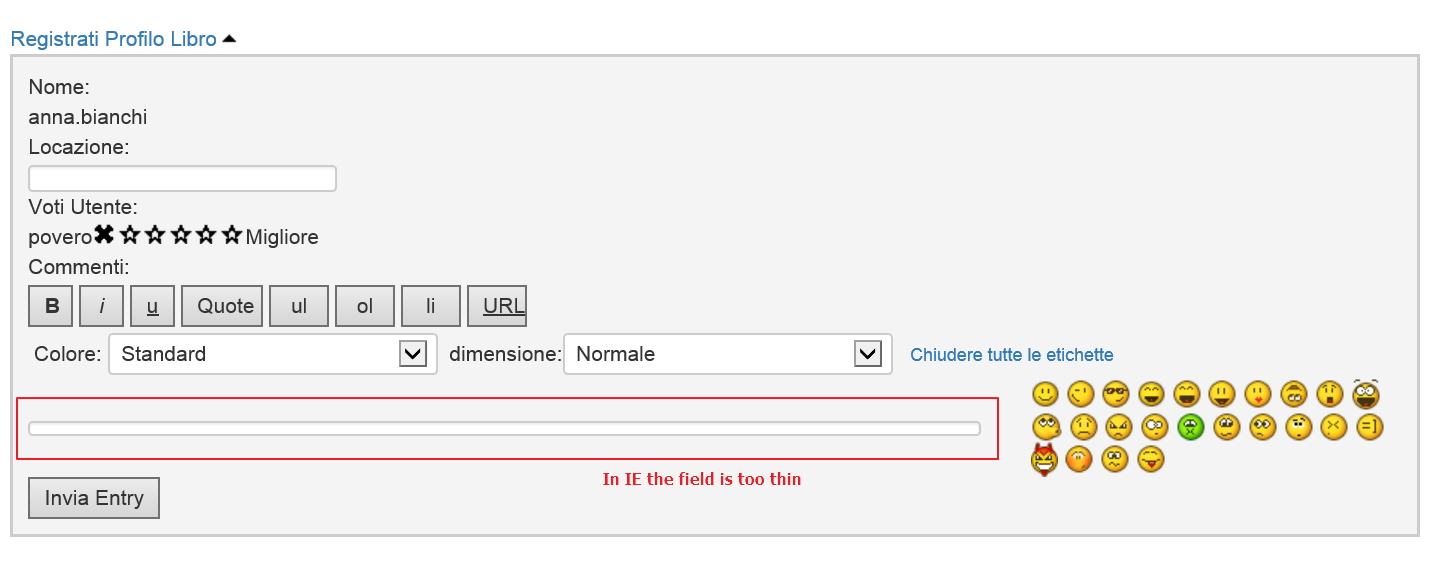Insert the sunglasses smiley emoticon
1439x566 pixels.
(x=1115, y=394)
